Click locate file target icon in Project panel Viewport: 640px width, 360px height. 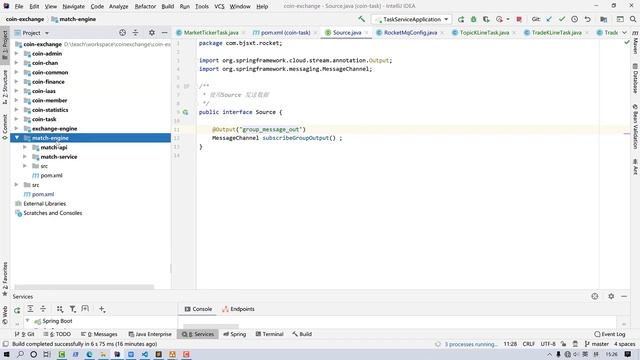coord(122,33)
